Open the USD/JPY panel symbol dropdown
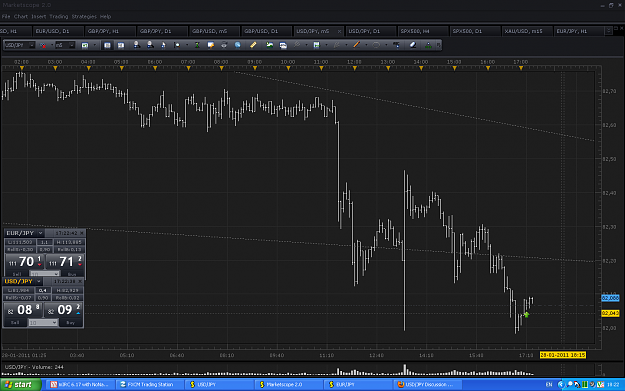Screen dimensions: 625x391 pyautogui.click(x=39, y=281)
